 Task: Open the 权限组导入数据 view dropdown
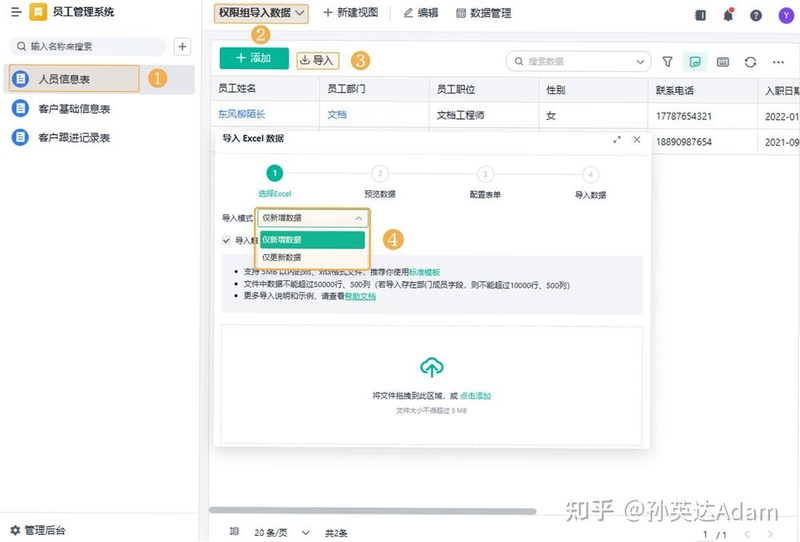[261, 13]
